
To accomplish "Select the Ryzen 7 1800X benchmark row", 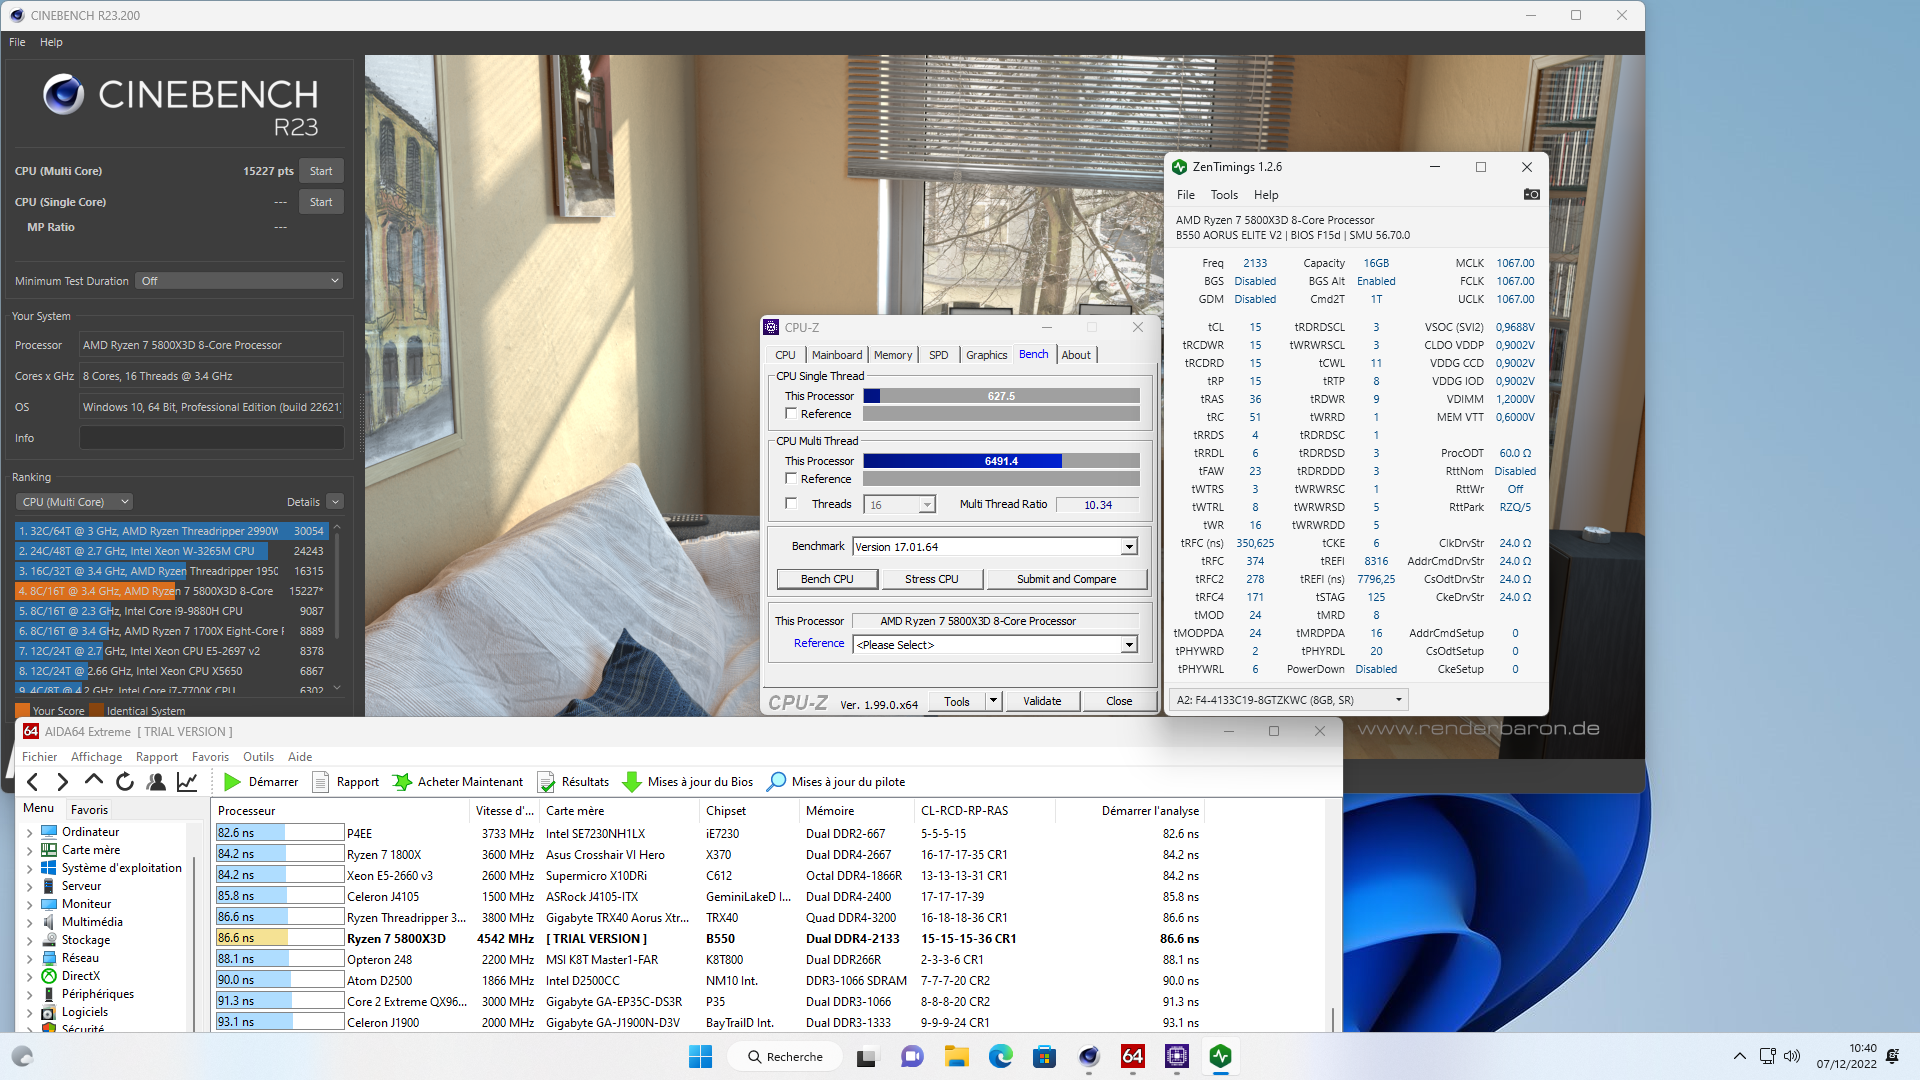I will point(708,854).
